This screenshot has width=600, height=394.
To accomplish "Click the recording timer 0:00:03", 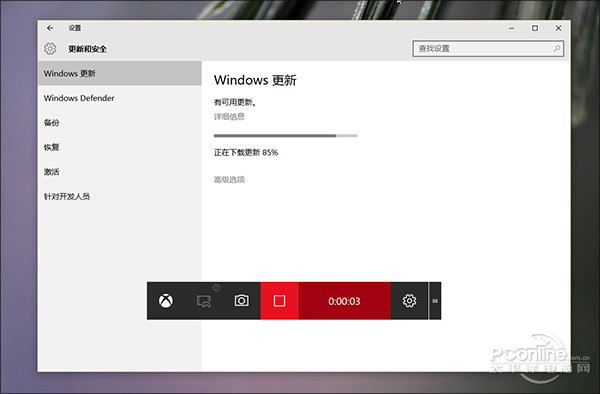I will pos(344,301).
